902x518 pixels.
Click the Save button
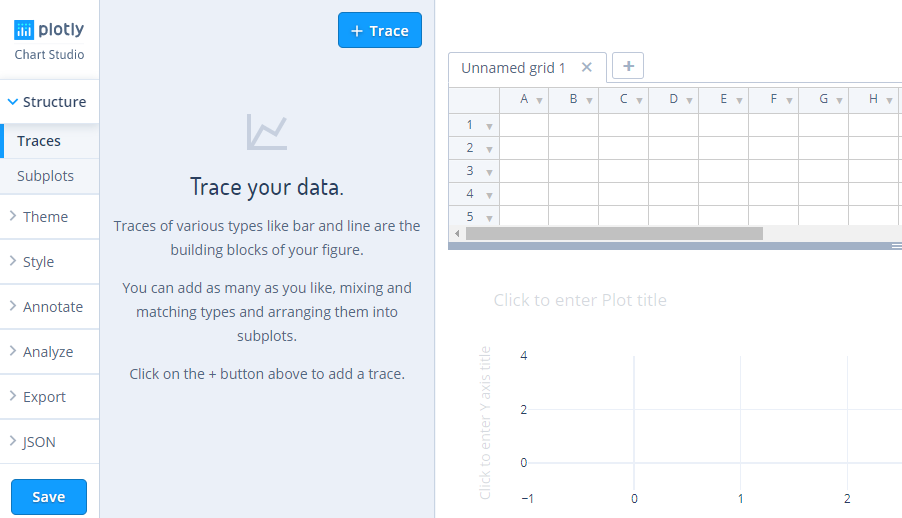coord(49,497)
